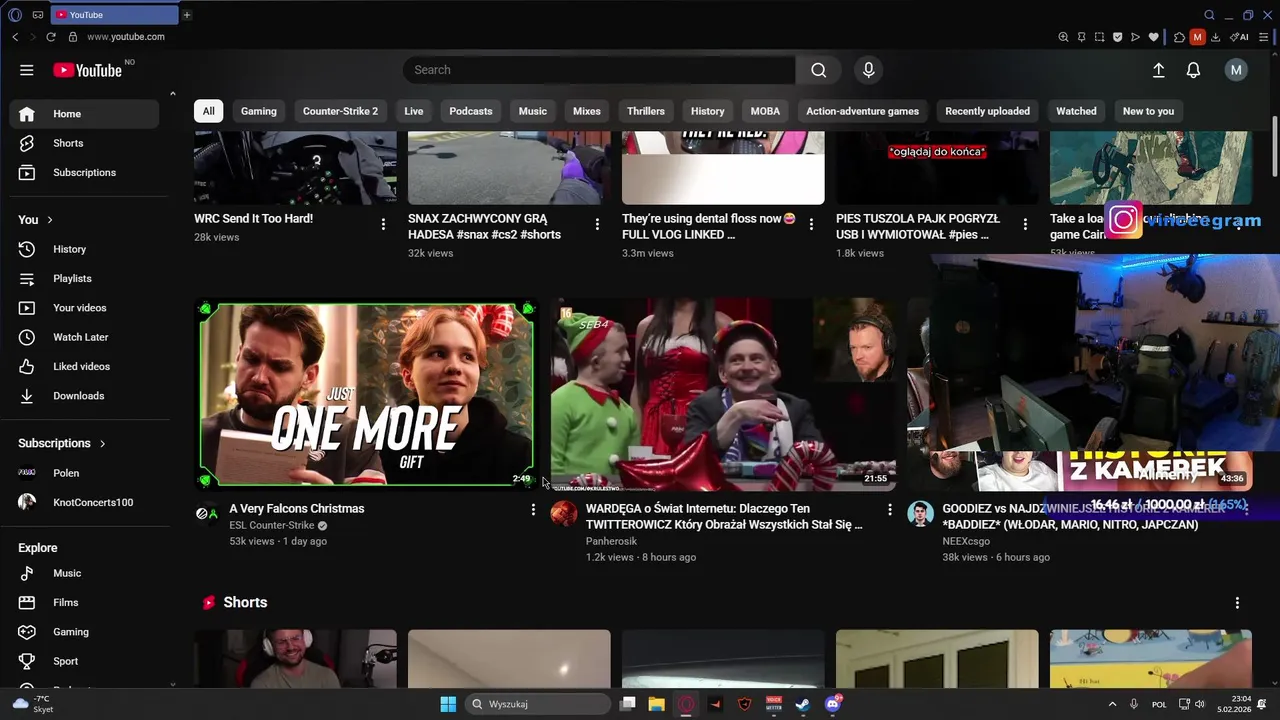The height and width of the screenshot is (720, 1280).
Task: Select the All filter chip
Action: click(x=208, y=111)
